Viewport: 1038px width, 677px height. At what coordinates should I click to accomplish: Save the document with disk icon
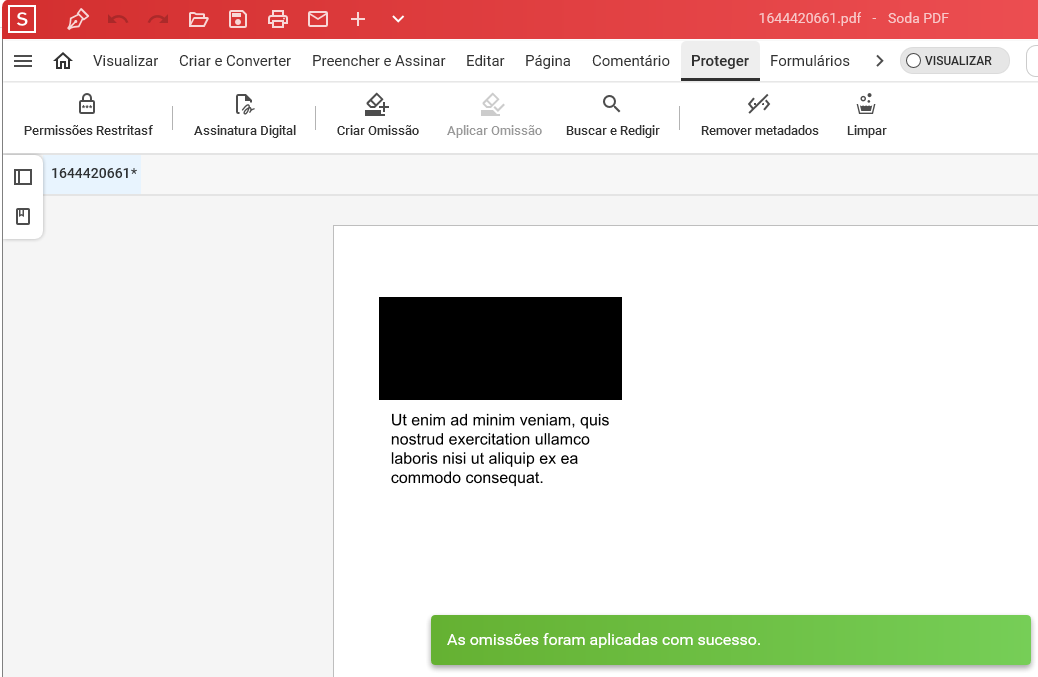238,19
